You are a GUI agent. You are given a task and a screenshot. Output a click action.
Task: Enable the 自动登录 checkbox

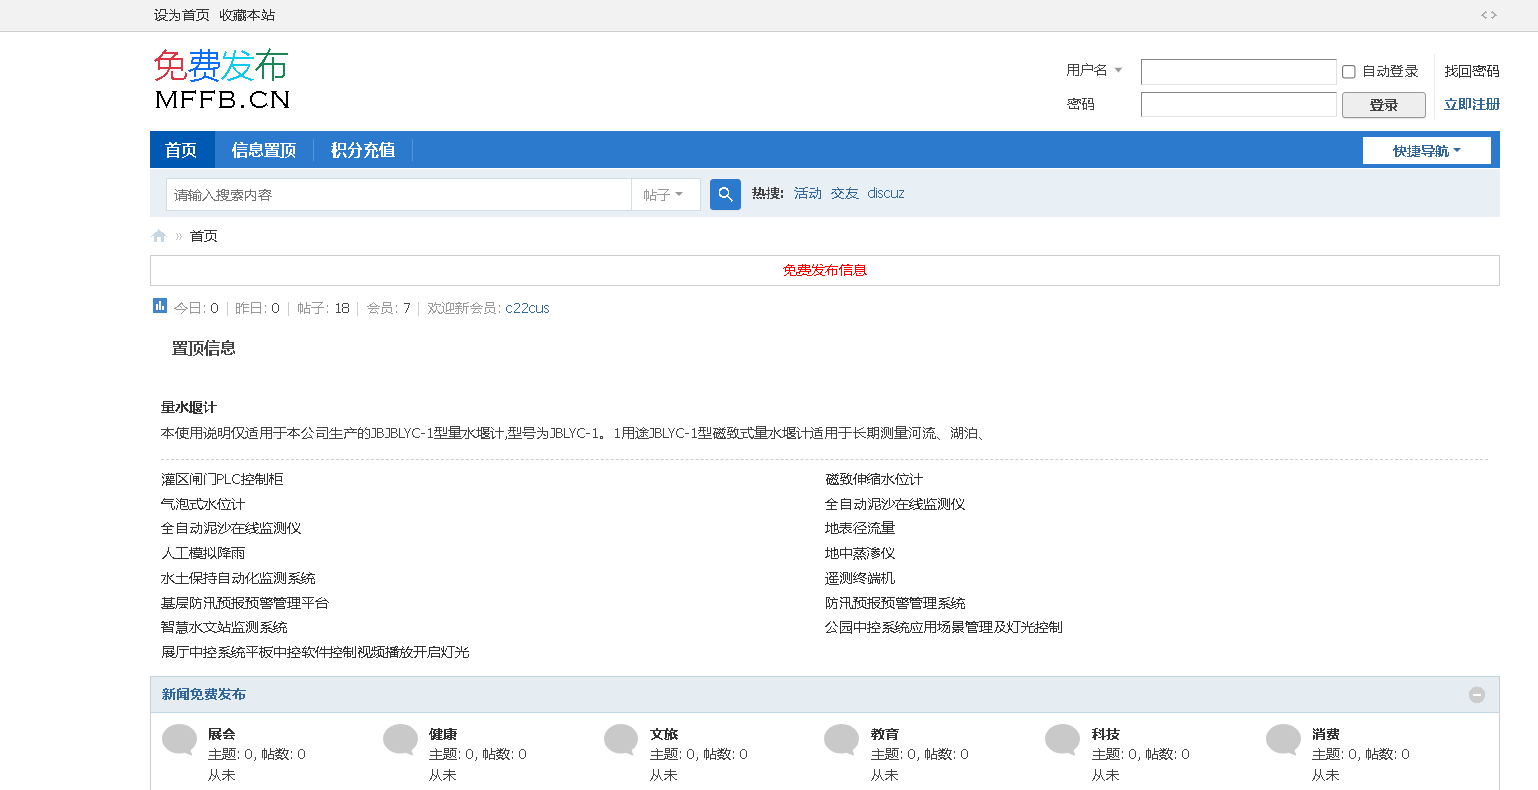point(1348,72)
